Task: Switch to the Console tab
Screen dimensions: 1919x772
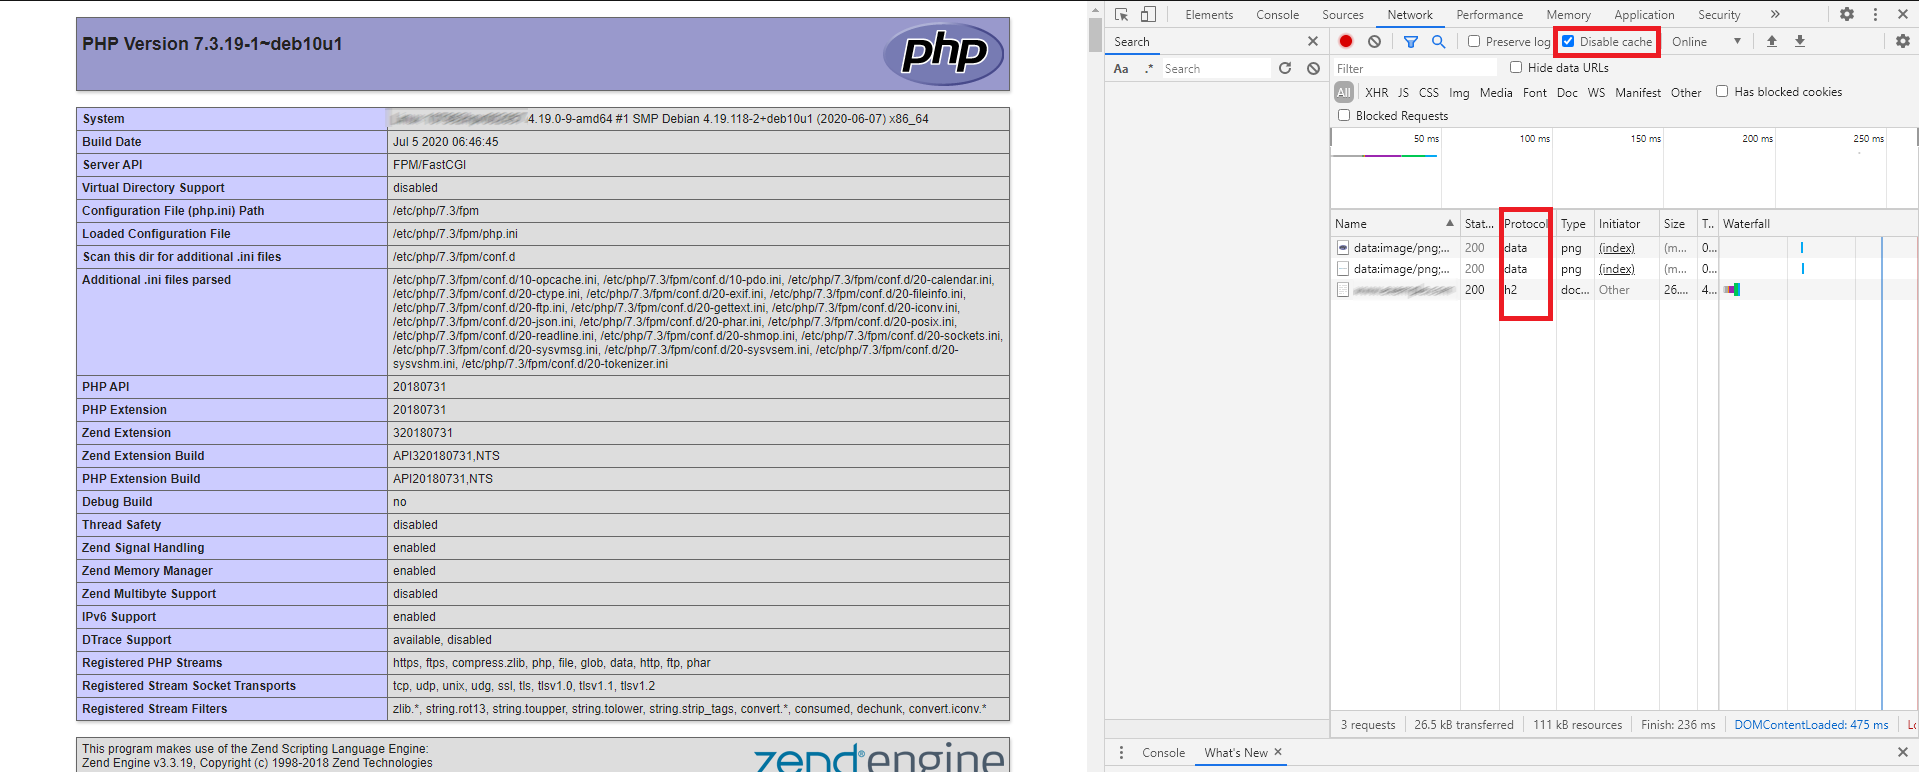Action: click(1277, 14)
